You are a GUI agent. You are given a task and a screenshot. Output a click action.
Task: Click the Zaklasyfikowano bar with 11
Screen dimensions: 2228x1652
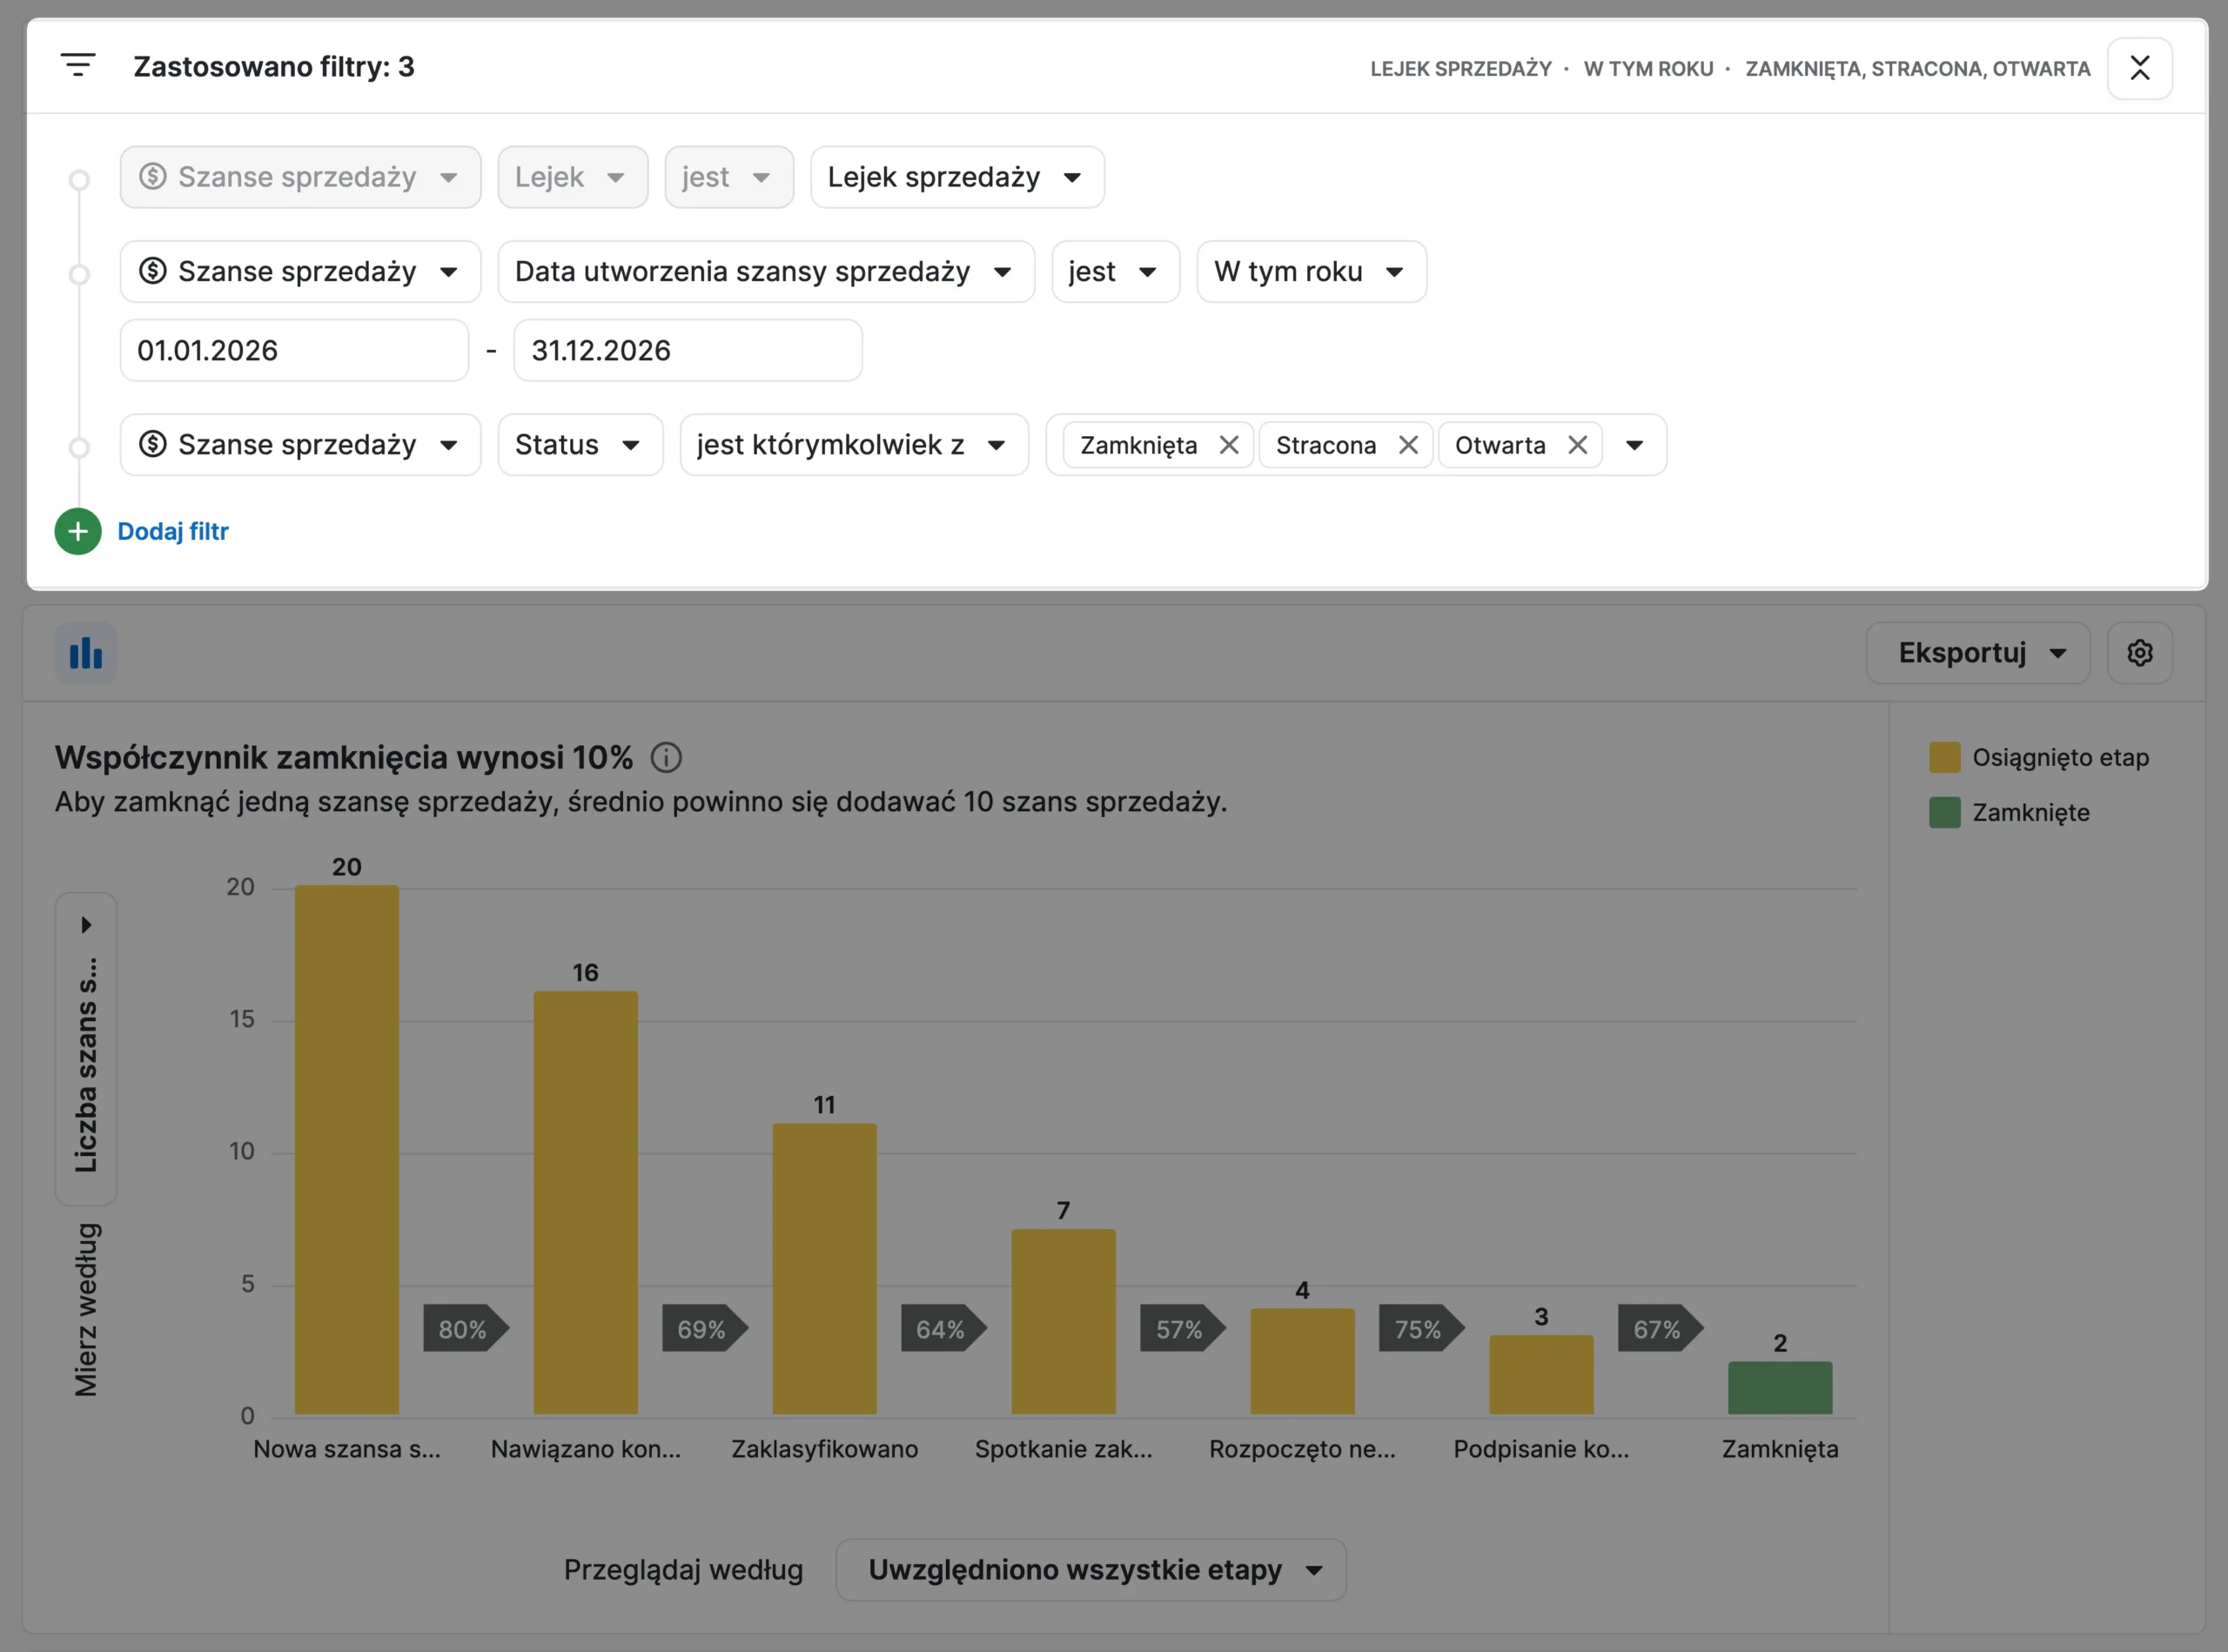[x=825, y=1269]
